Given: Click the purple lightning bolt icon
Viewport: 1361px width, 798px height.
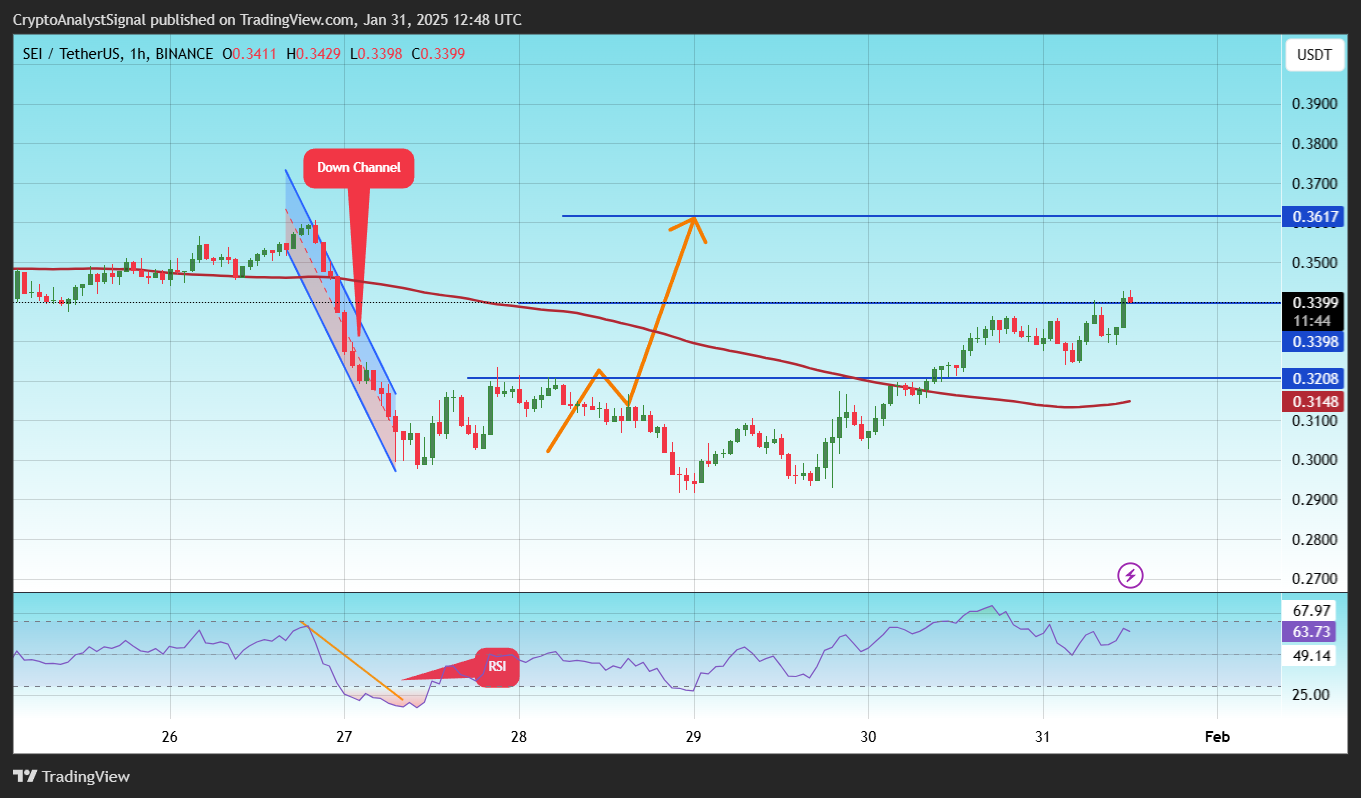Looking at the screenshot, I should point(1130,575).
